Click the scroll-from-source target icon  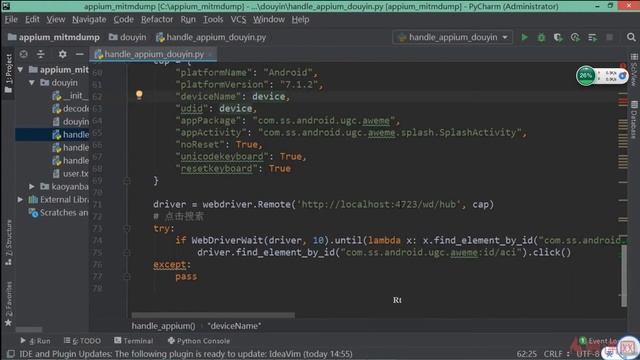point(24,54)
